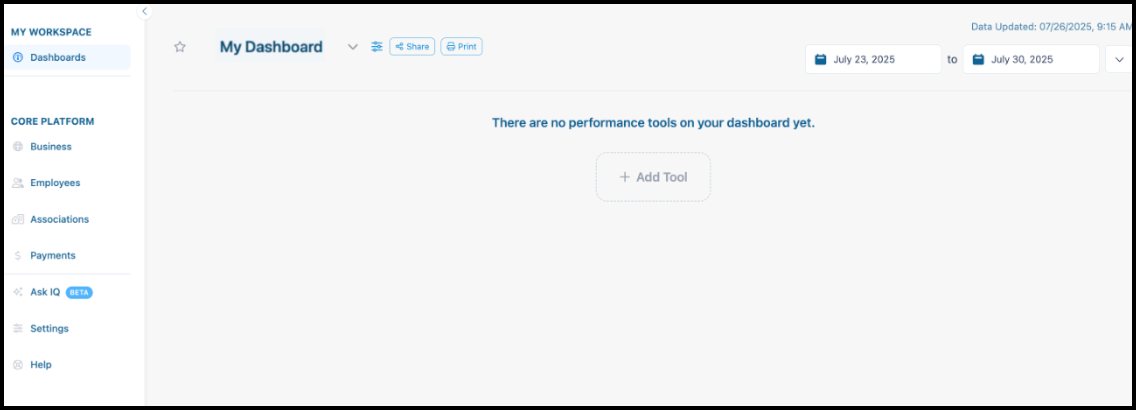Print the dashboard
The image size is (1136, 410).
[461, 47]
